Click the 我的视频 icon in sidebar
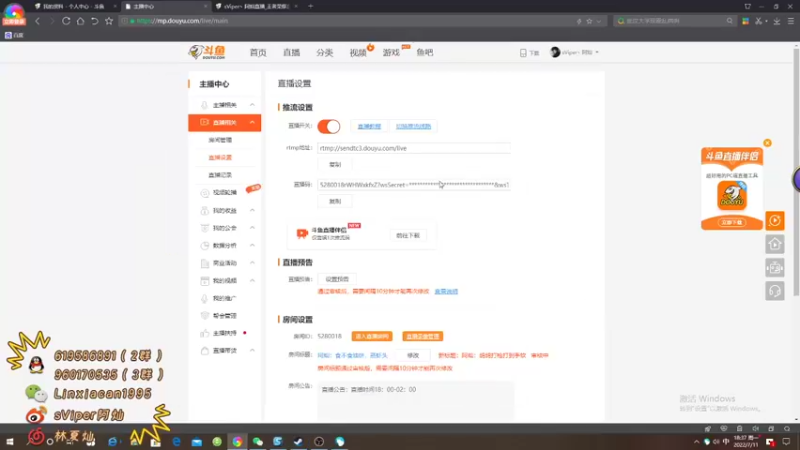 click(x=205, y=281)
